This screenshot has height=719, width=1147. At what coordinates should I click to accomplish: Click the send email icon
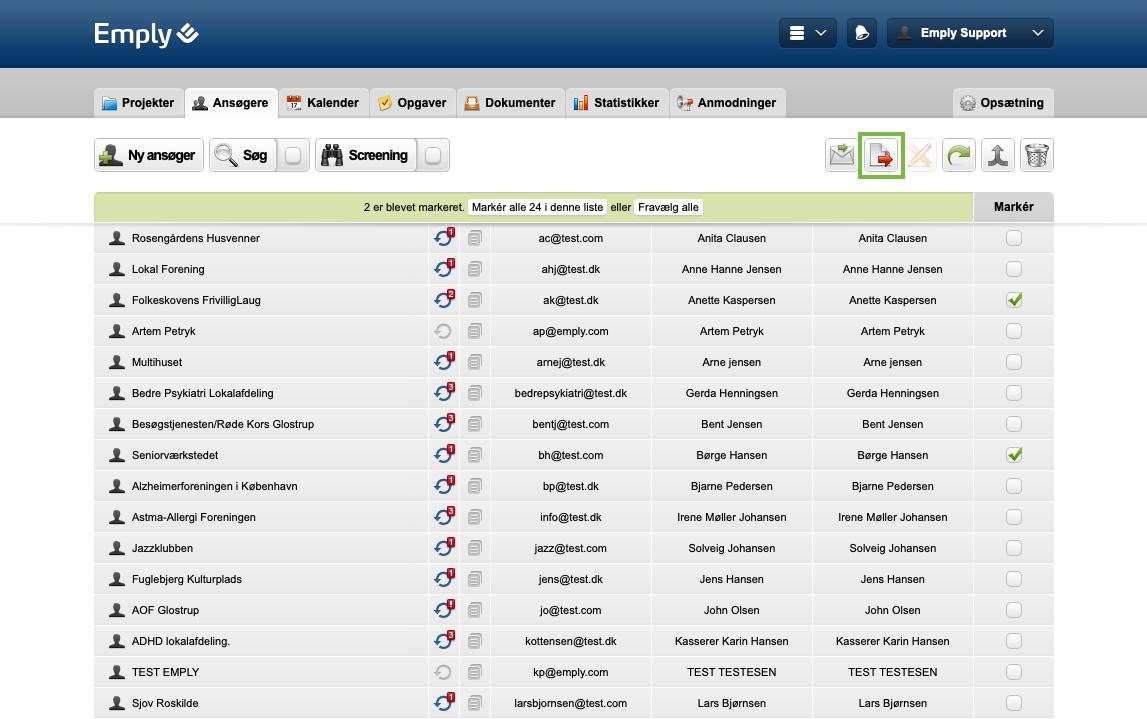[841, 155]
